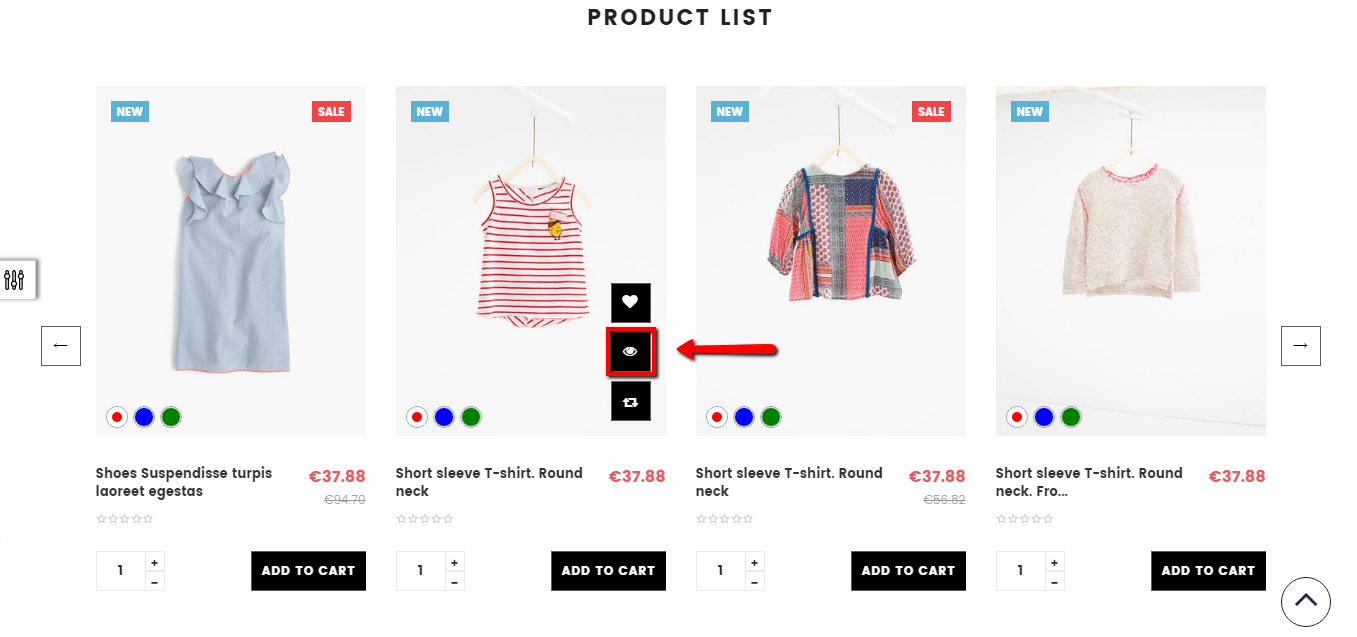Decrease quantity for the second product
Viewport: 1357px width, 637px height.
click(455, 581)
